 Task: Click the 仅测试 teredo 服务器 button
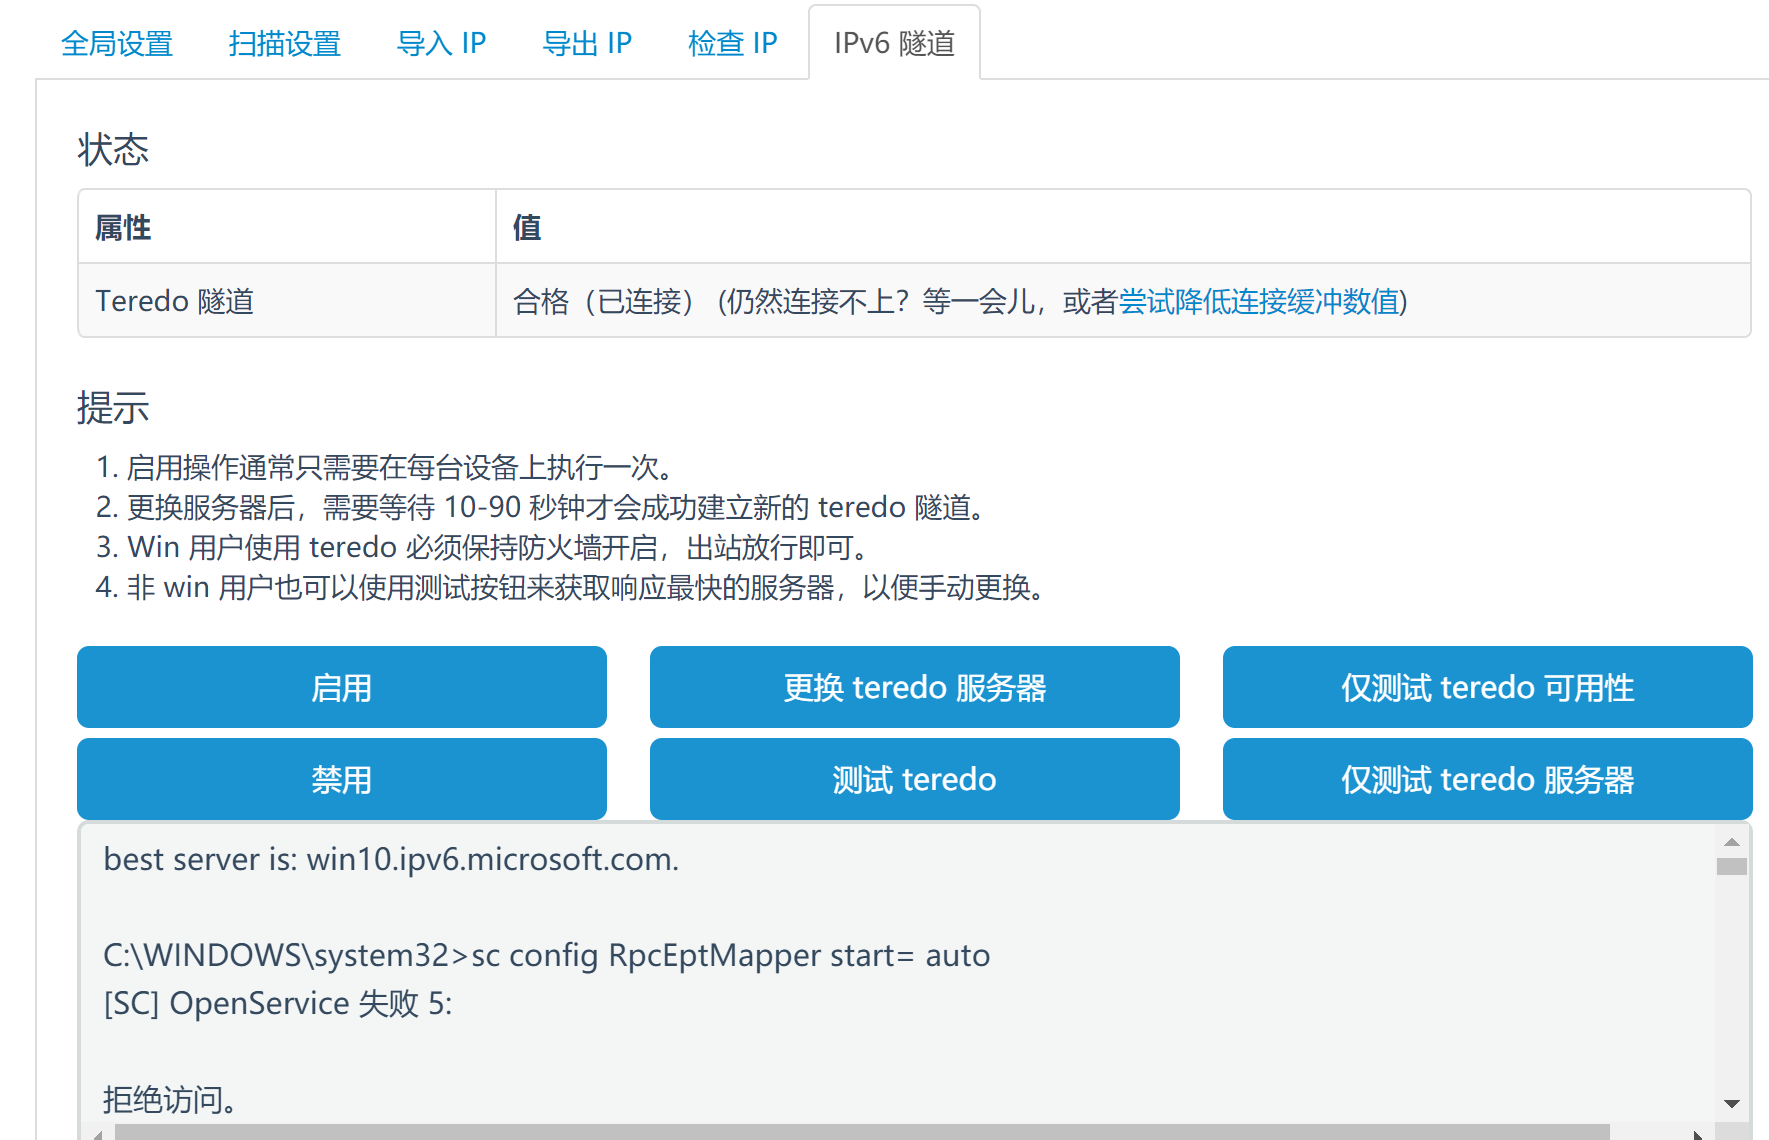(1486, 779)
